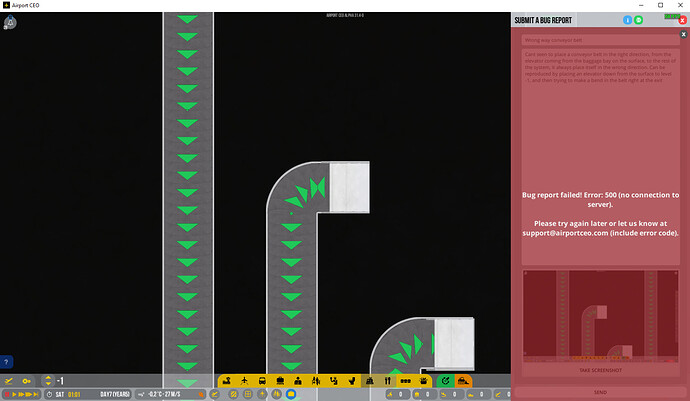Screen dimensions: 690x401
Task: Toggle the striped zone overlay icon
Action: [234, 394]
